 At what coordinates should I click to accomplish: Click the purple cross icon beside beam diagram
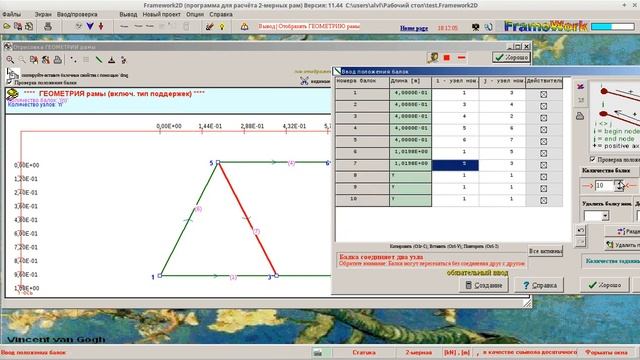(580, 87)
